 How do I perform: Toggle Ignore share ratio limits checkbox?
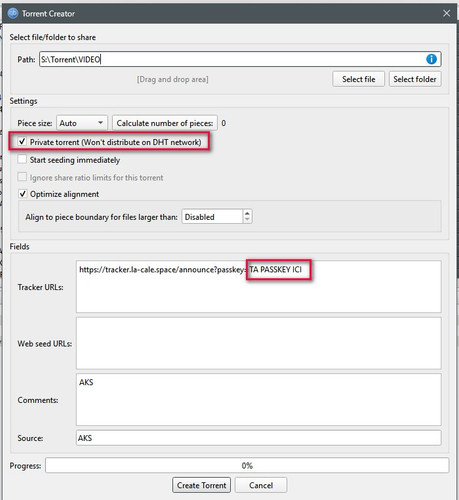click(22, 177)
